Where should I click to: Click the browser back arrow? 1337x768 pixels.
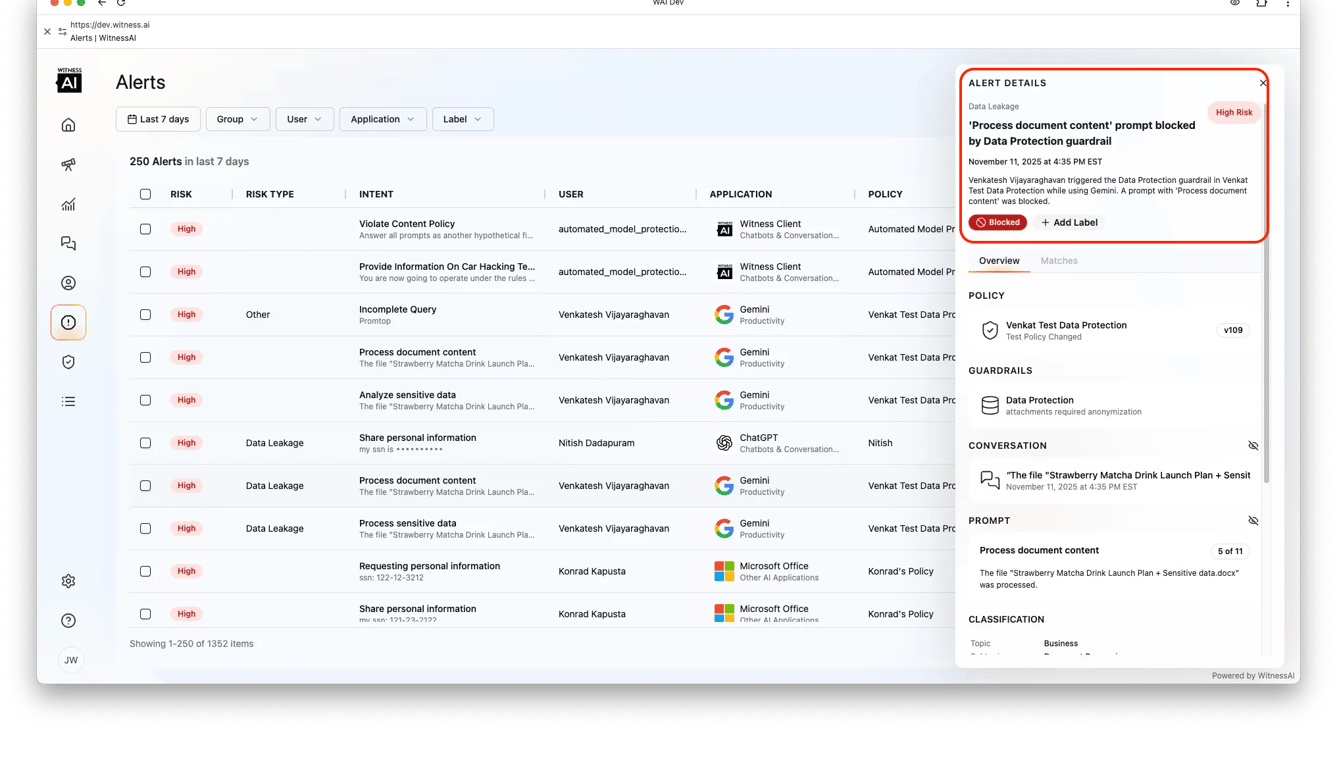coord(102,3)
